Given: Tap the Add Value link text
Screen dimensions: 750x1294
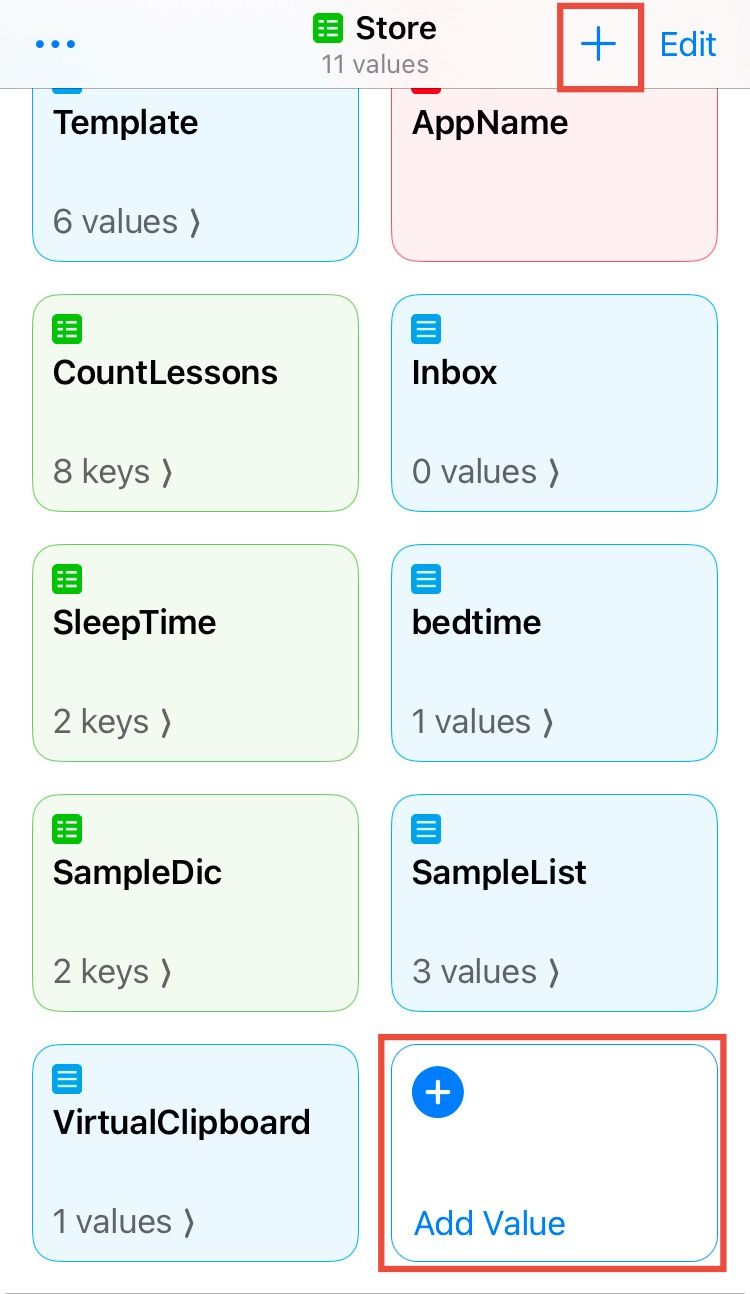Looking at the screenshot, I should [x=490, y=1223].
